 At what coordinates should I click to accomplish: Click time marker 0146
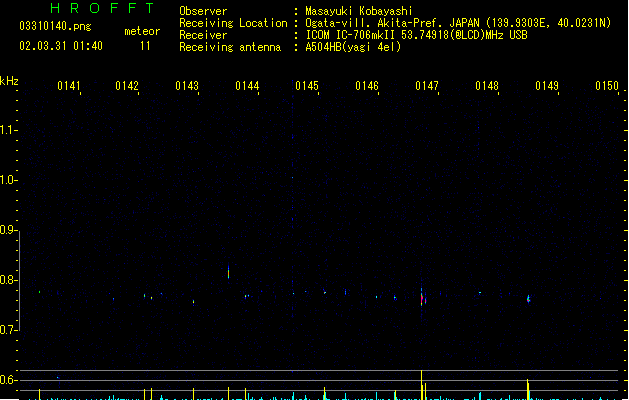tap(367, 86)
